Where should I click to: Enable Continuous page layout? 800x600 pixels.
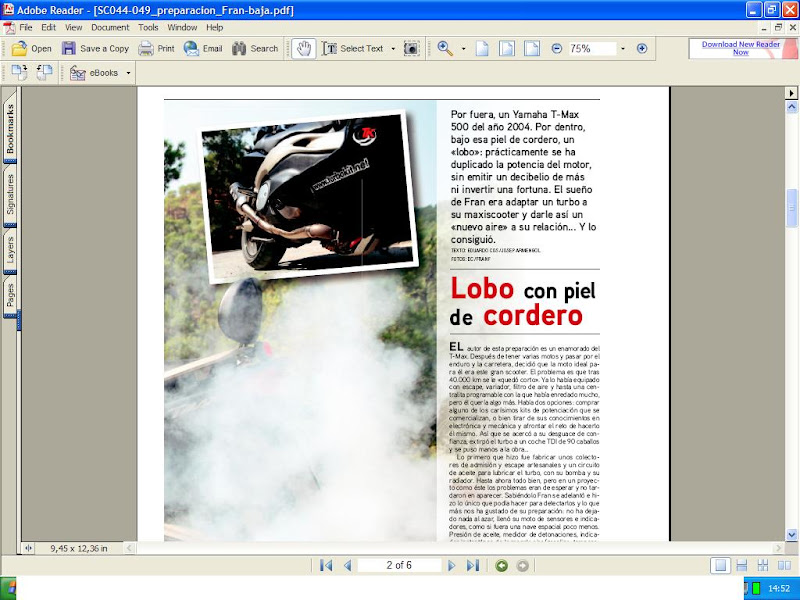pos(742,565)
